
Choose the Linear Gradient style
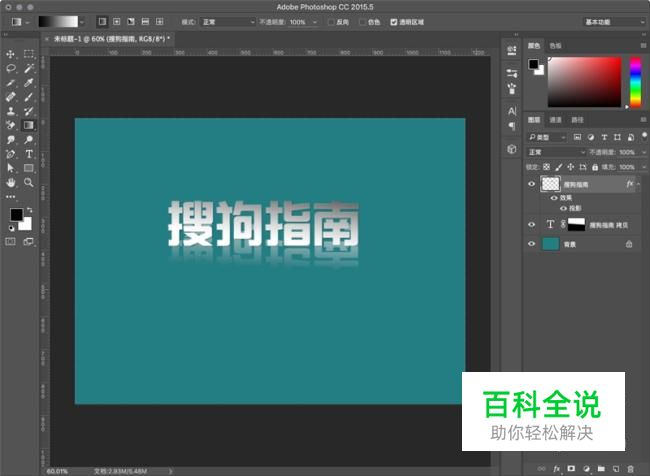pos(102,22)
